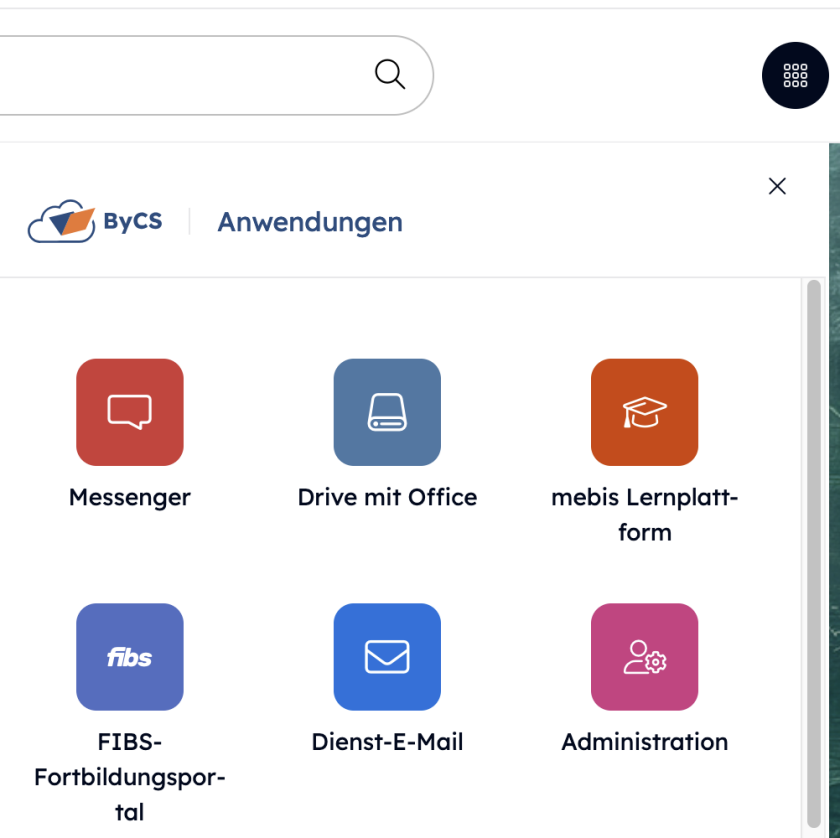Close the Anwendungen overlay
The width and height of the screenshot is (840, 838).
point(777,185)
